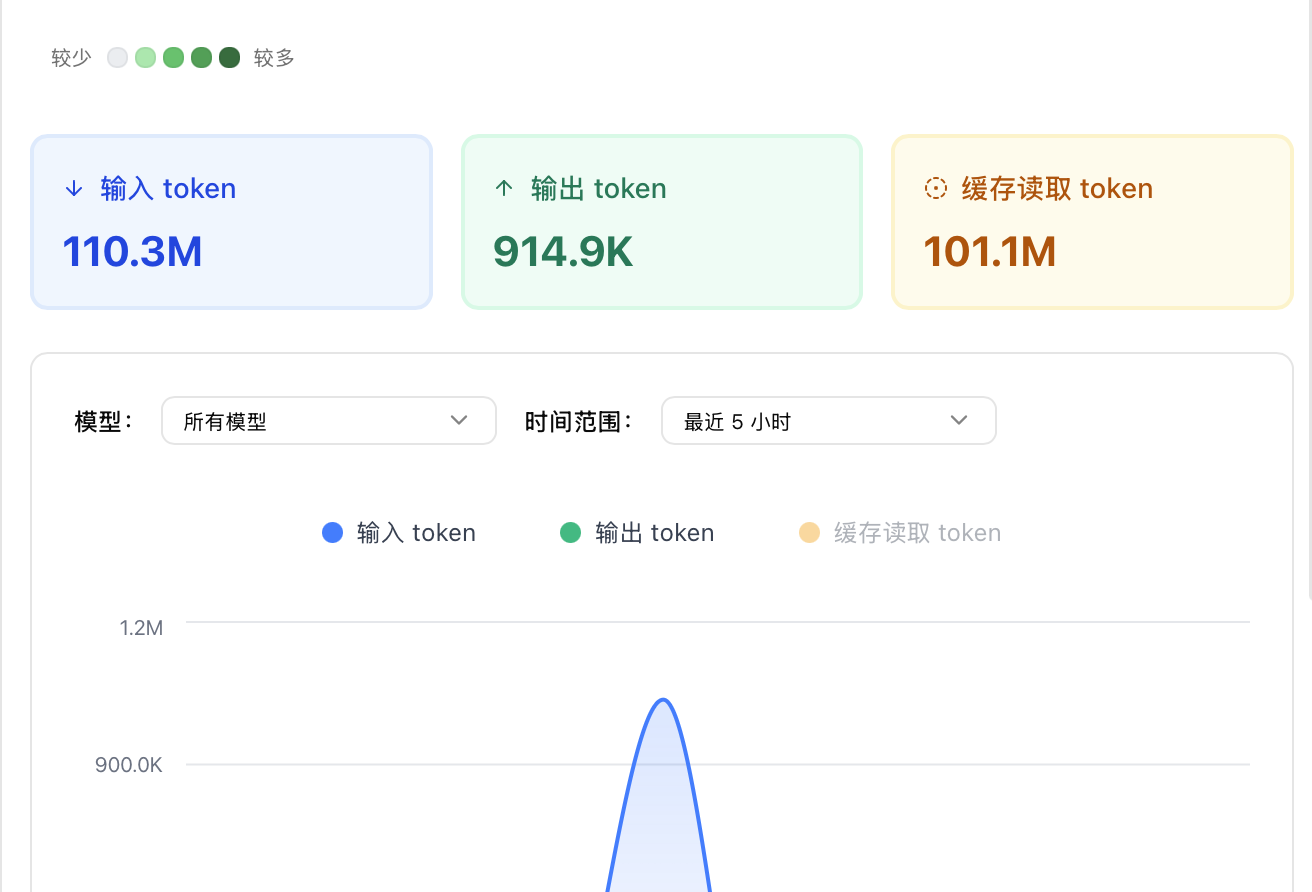
Task: Expand the 模型 filter options
Action: coord(328,421)
